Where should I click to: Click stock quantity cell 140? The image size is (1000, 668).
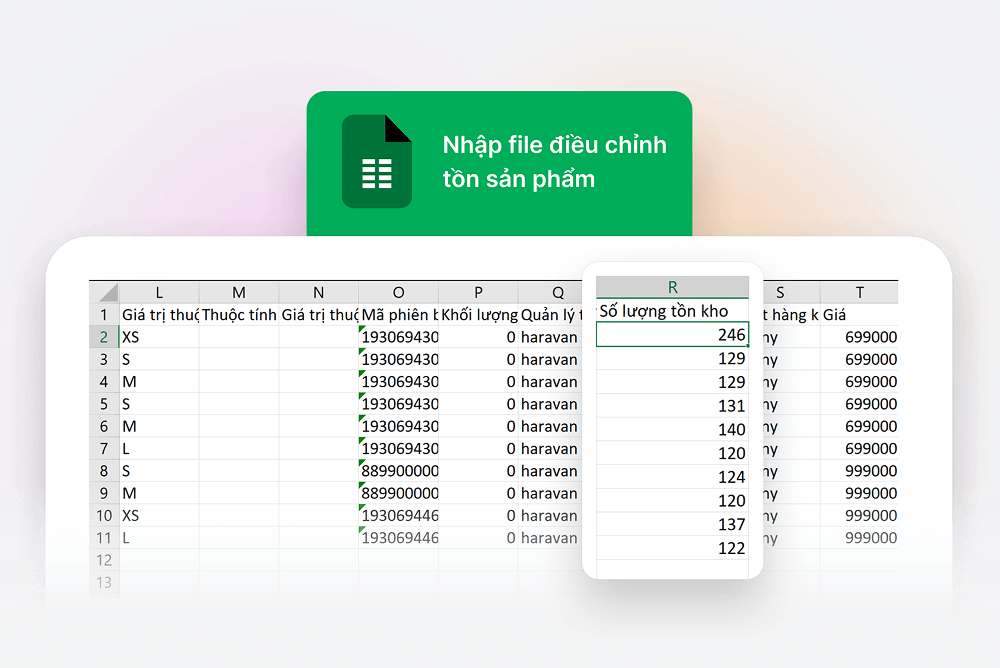pyautogui.click(x=672, y=429)
